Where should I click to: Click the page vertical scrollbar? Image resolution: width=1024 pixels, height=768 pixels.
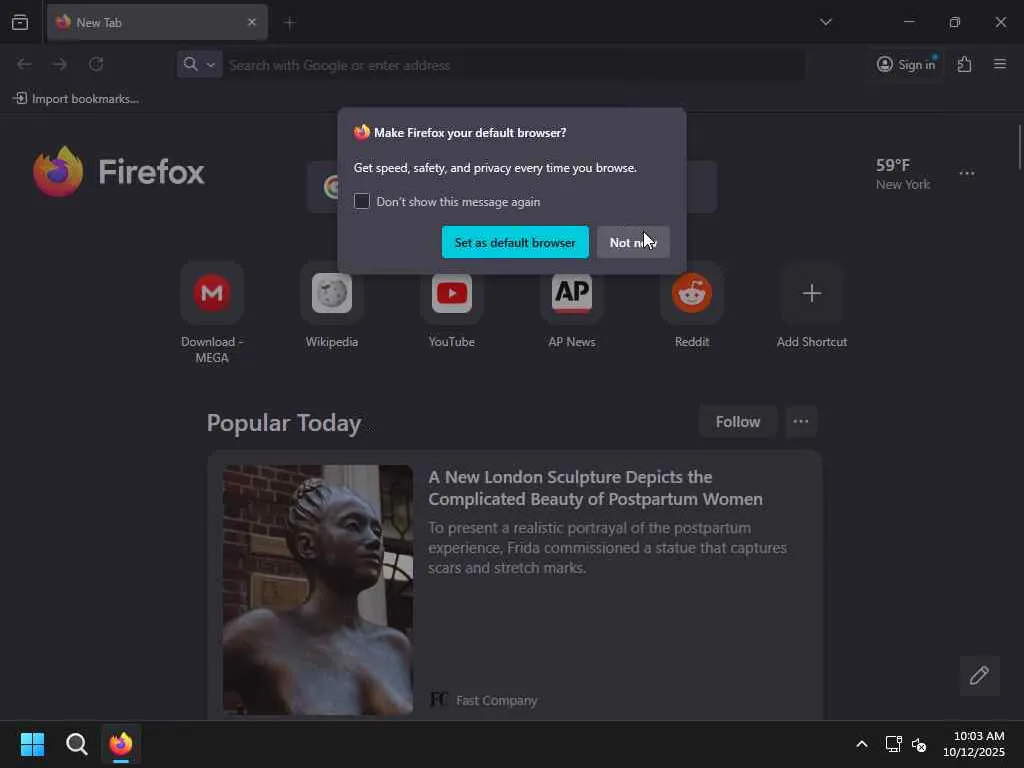1019,147
